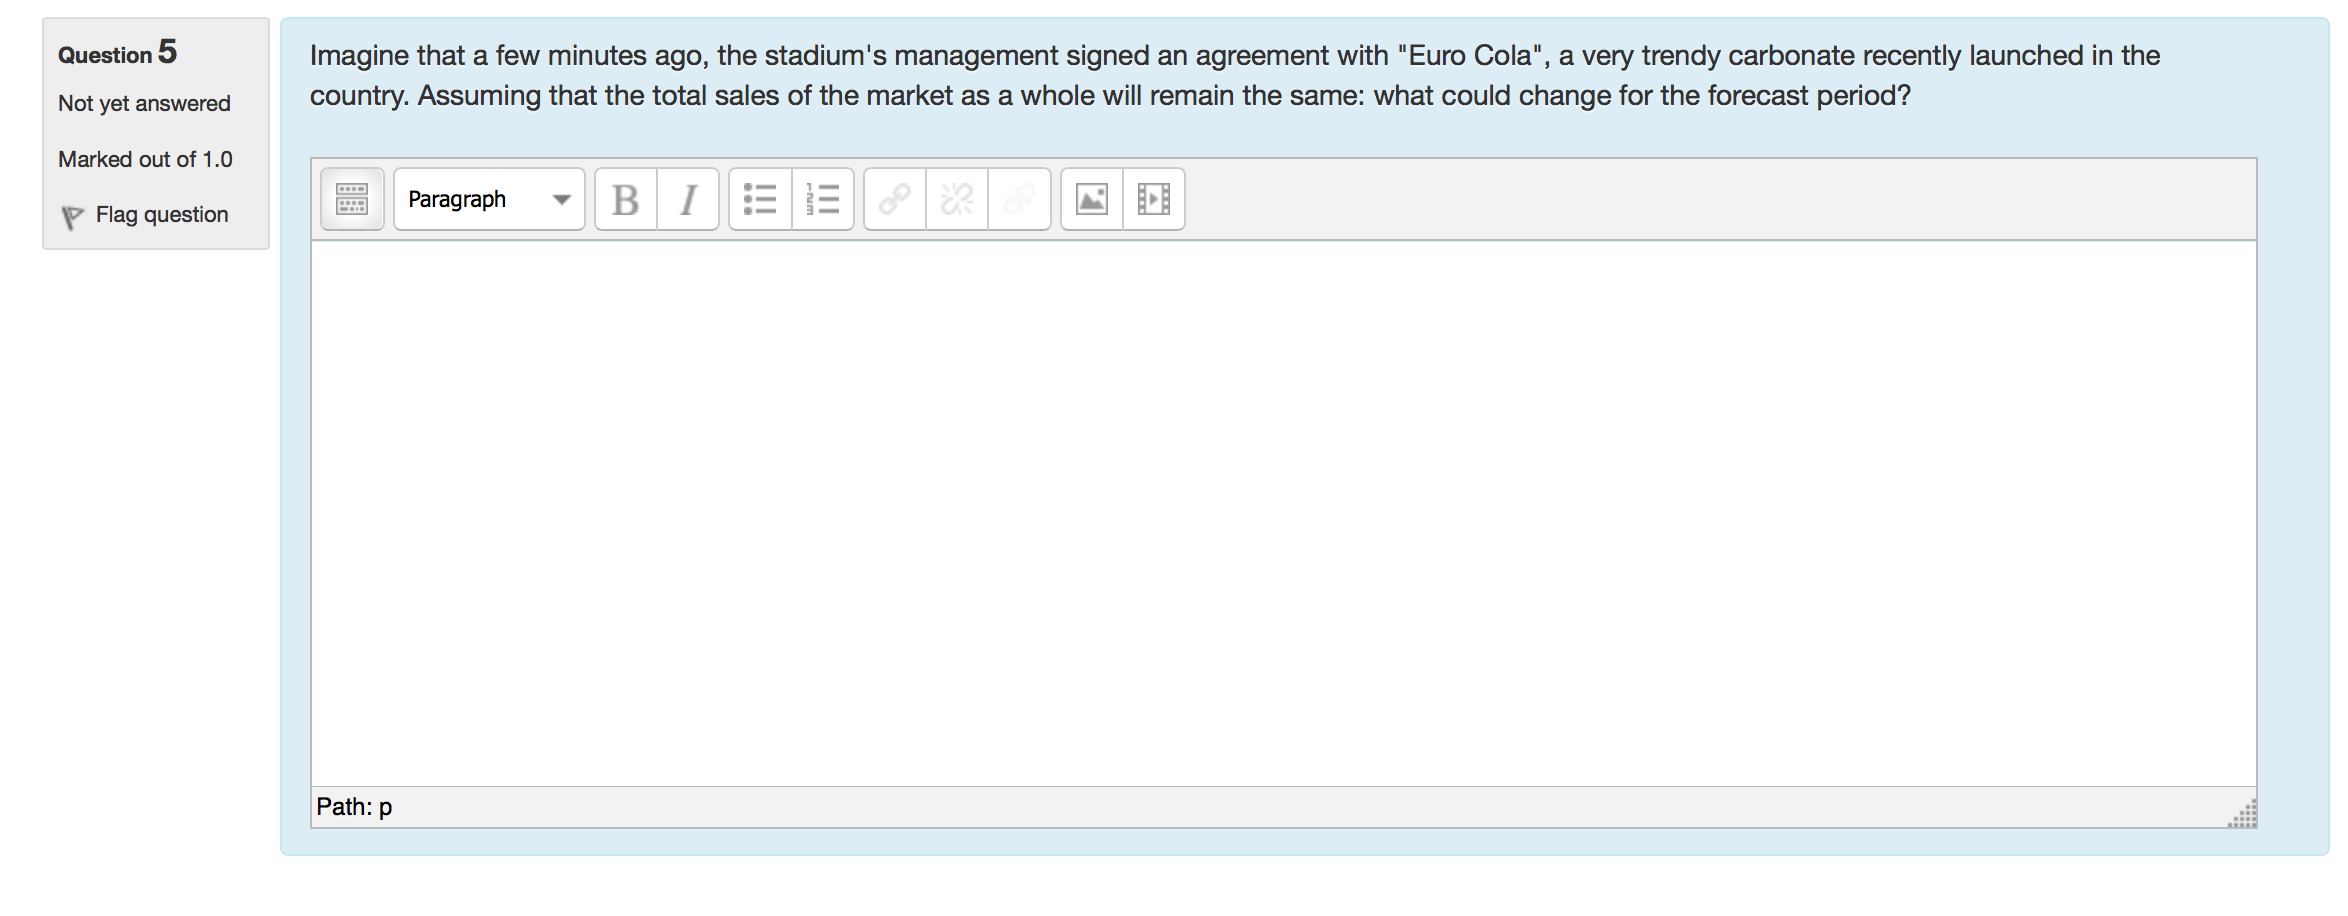Click the Not yet answered status text

pyautogui.click(x=144, y=103)
